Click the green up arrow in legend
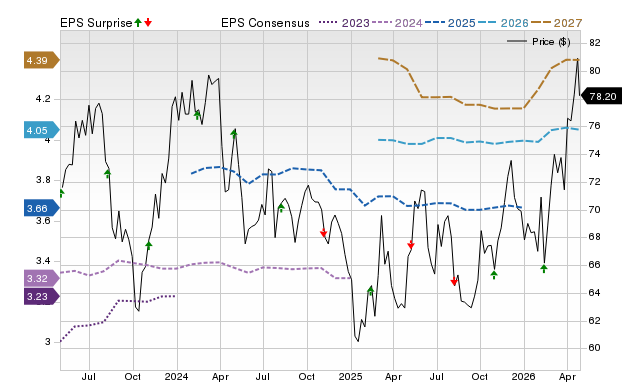Screen dimensions: 640x382 click(x=138, y=22)
